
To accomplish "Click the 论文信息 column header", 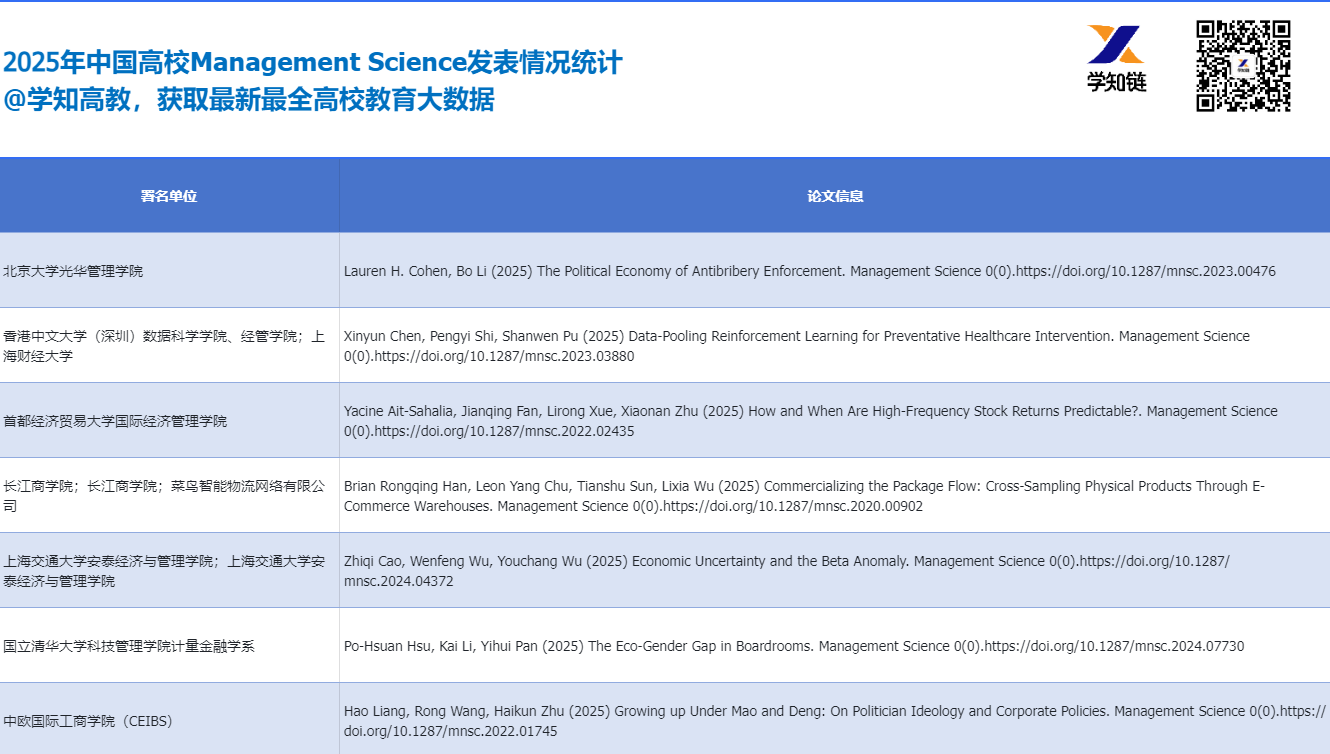I will 835,196.
